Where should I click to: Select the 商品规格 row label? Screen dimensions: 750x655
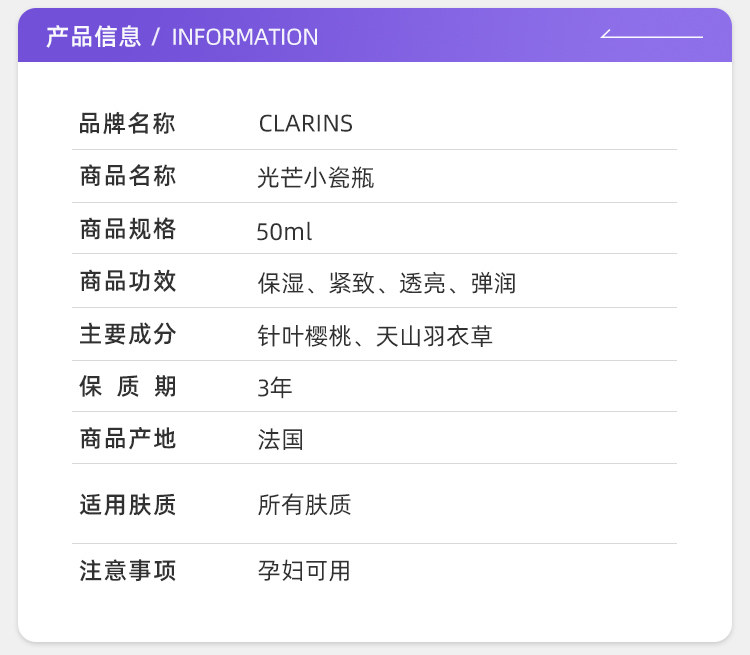coord(128,230)
